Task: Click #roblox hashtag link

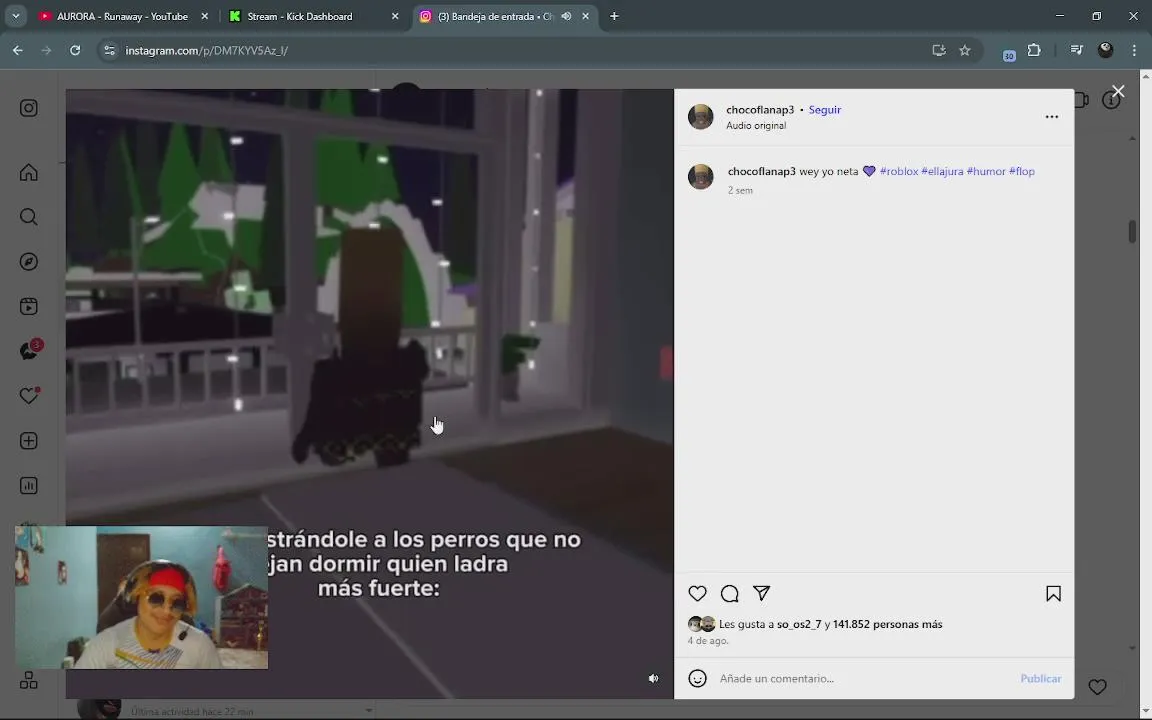Action: click(x=899, y=171)
